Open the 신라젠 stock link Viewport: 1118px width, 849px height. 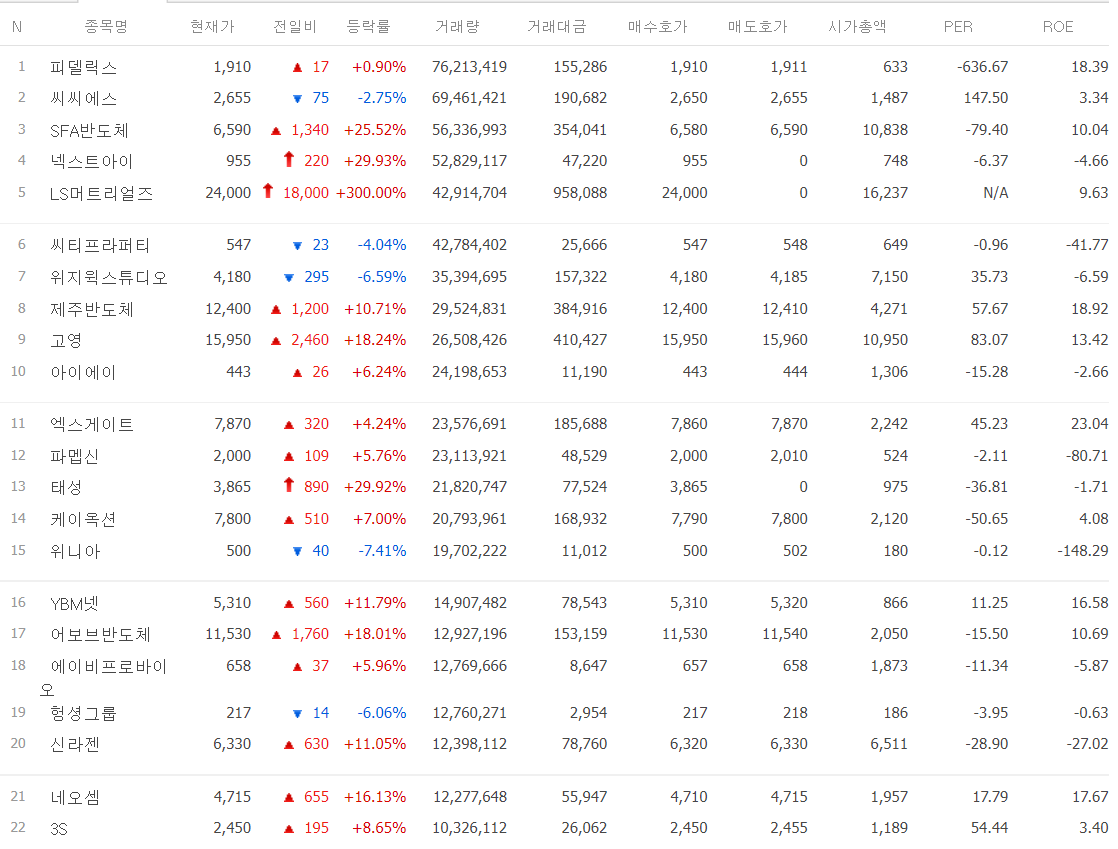75,745
